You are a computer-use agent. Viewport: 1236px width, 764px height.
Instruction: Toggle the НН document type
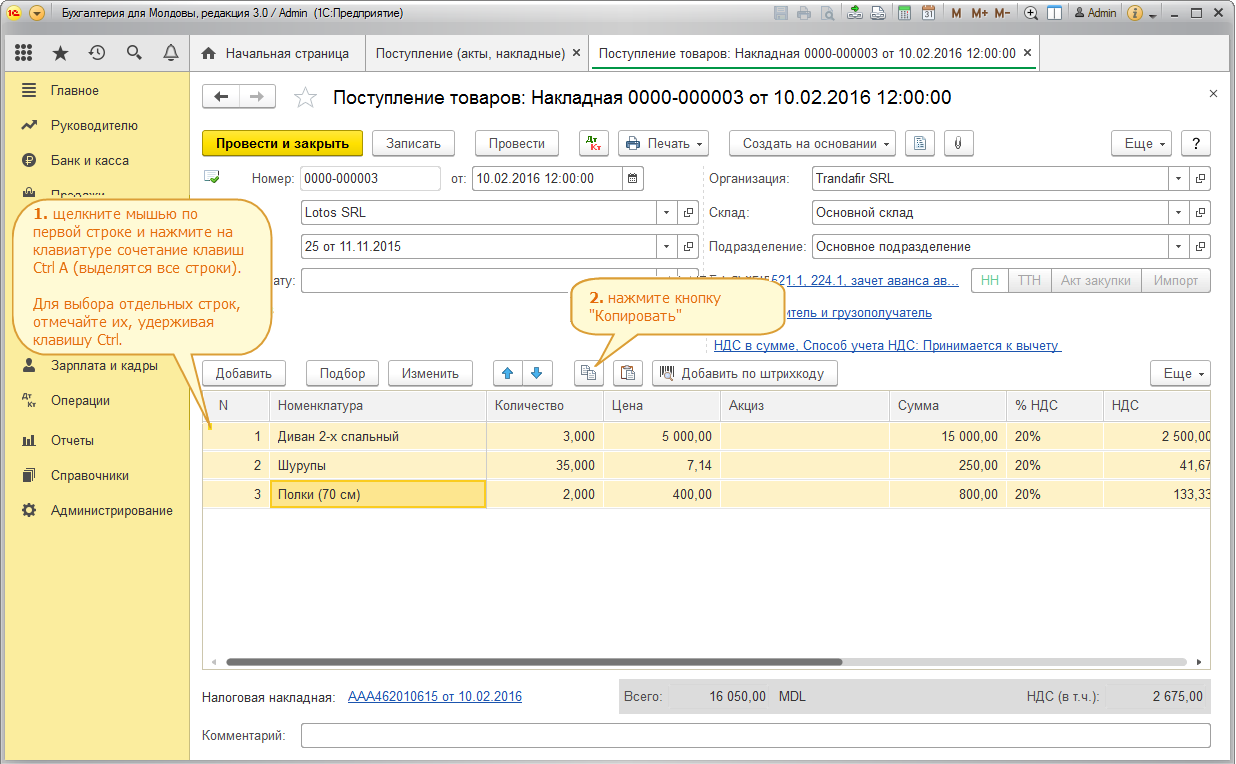[989, 281]
